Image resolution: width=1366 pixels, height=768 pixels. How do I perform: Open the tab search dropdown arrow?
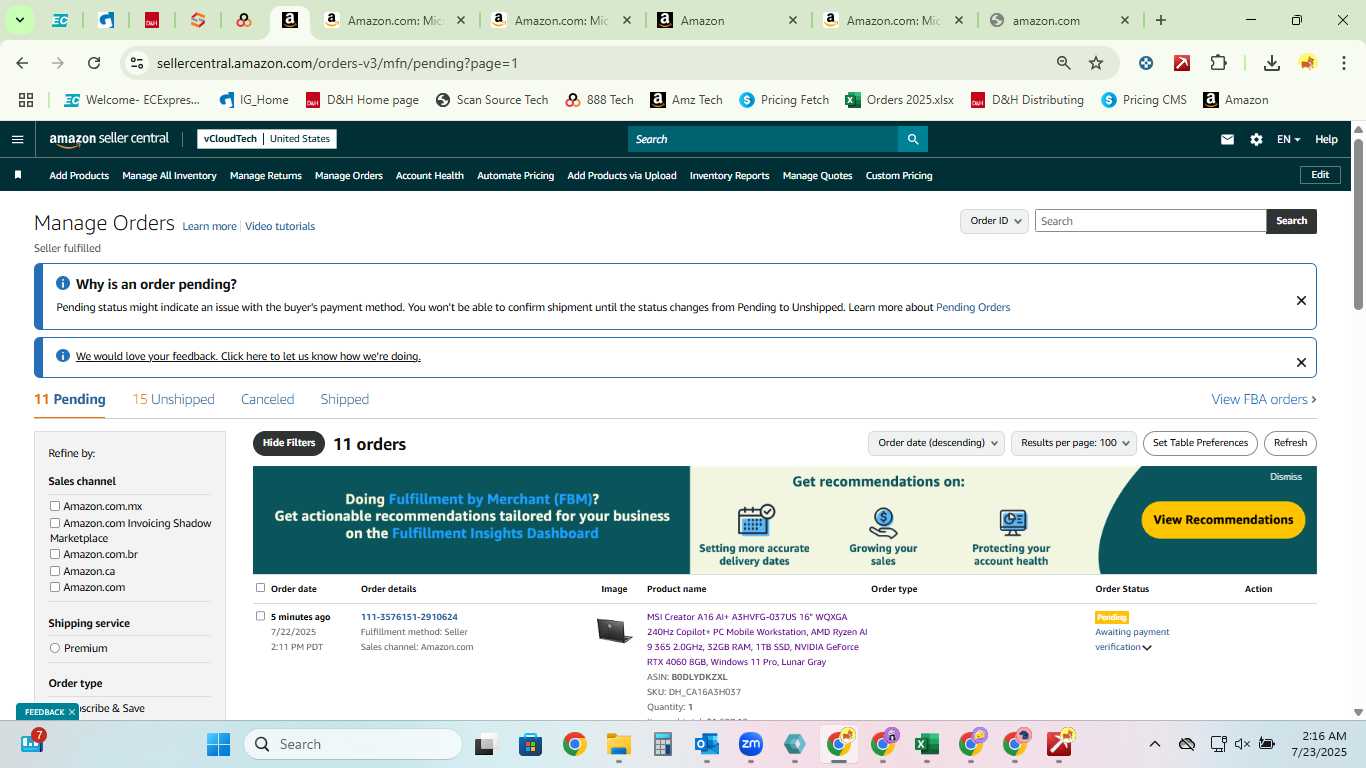click(19, 20)
